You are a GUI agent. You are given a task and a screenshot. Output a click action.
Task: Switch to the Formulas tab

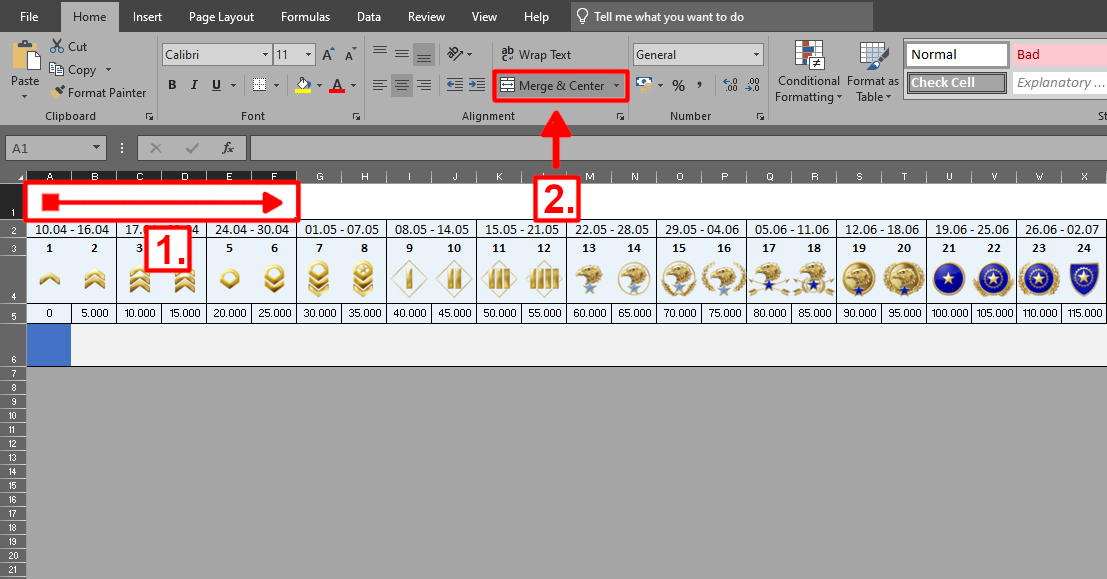[x=305, y=16]
